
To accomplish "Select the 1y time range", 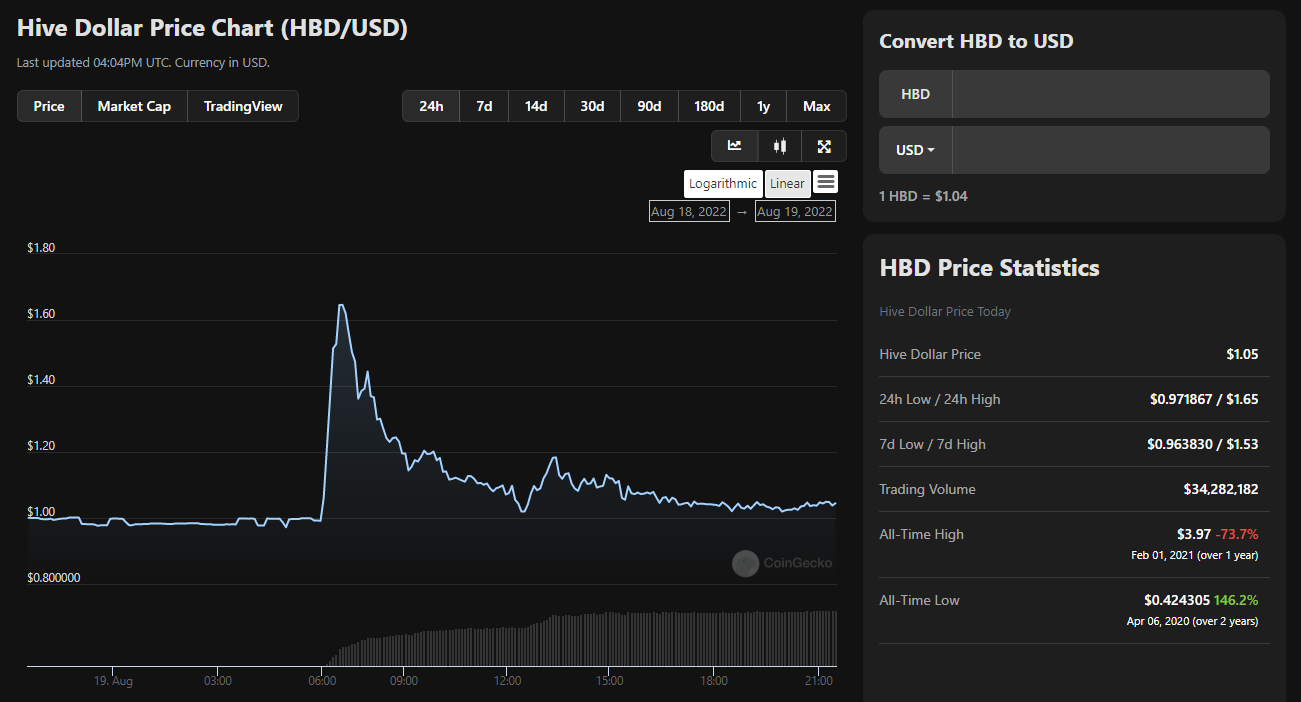I will point(764,106).
